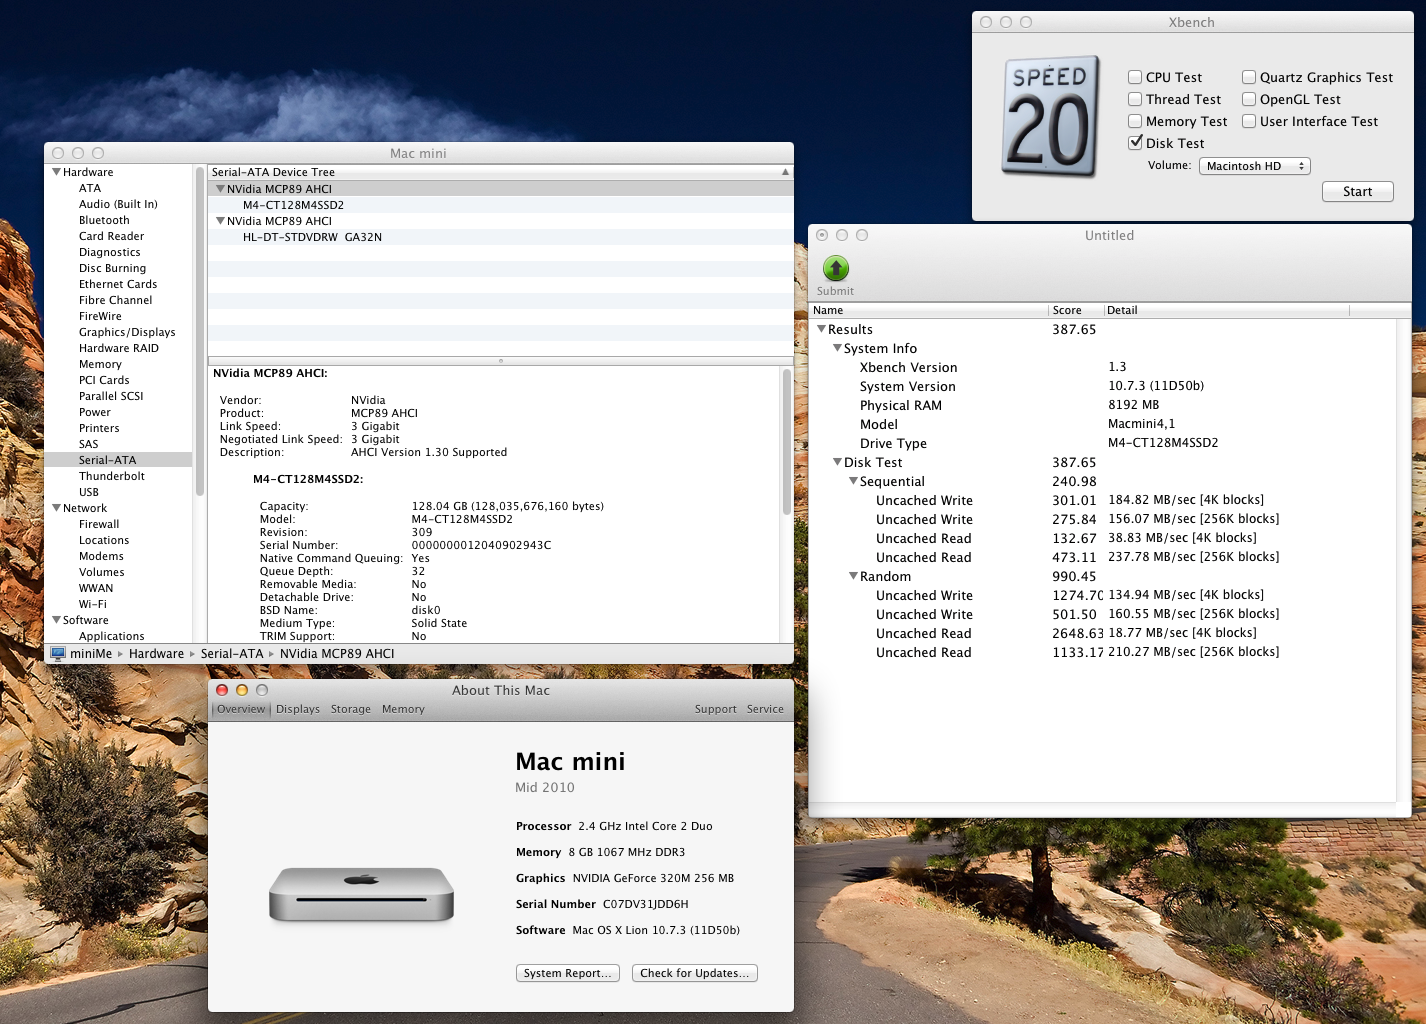Viewport: 1426px width, 1024px height.
Task: Select the Drive Type result row
Action: 1102,443
